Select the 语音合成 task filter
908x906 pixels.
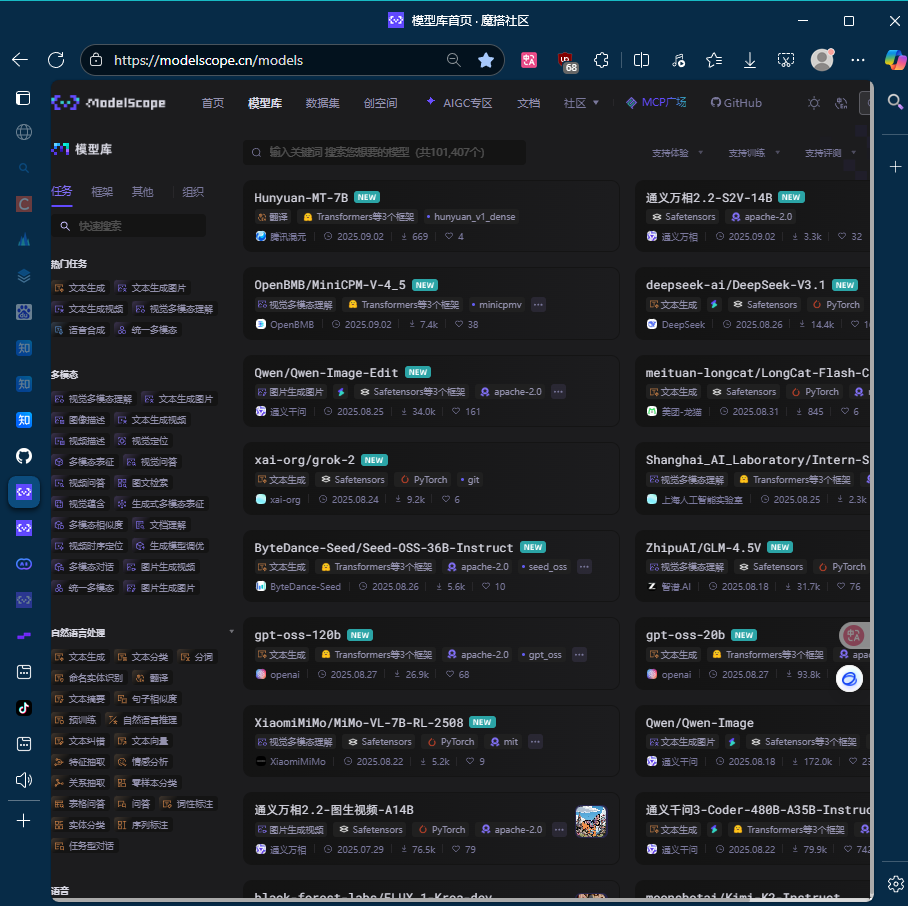(80, 330)
